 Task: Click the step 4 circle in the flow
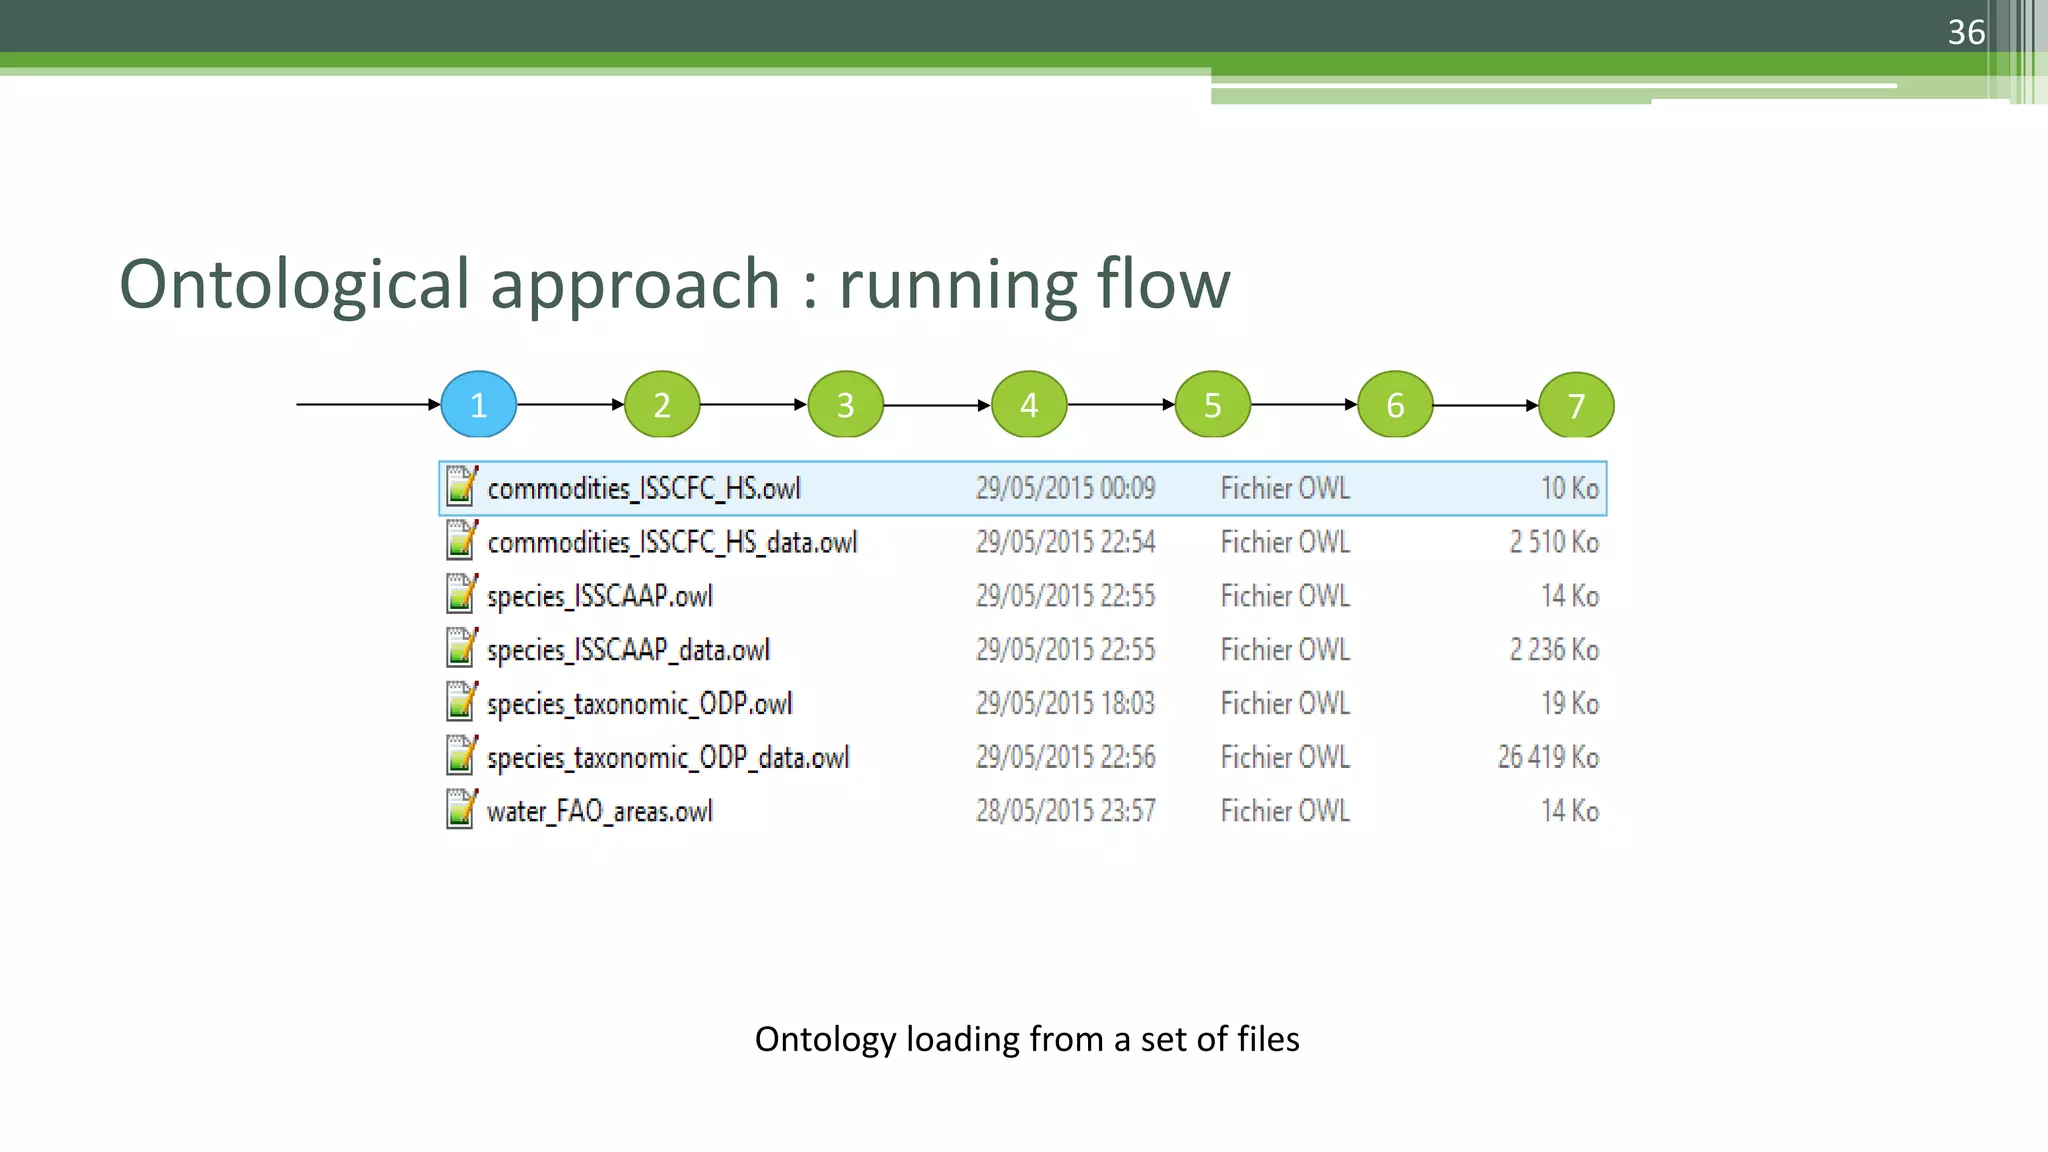1029,405
